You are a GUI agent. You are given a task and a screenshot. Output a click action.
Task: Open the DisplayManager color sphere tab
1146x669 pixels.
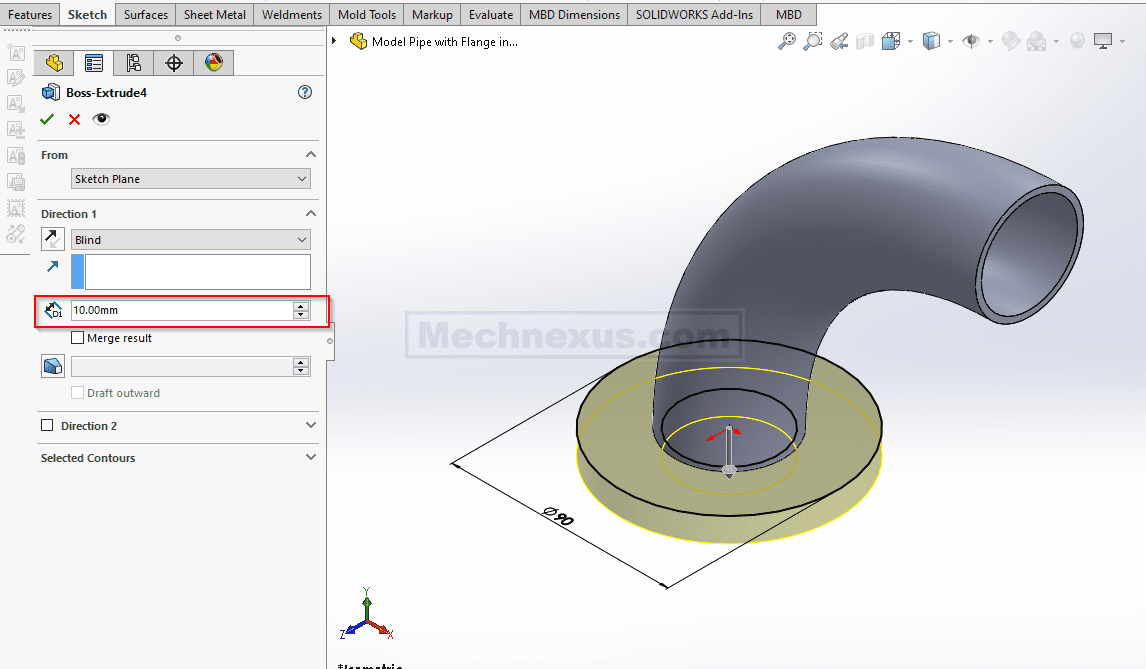[x=214, y=63]
